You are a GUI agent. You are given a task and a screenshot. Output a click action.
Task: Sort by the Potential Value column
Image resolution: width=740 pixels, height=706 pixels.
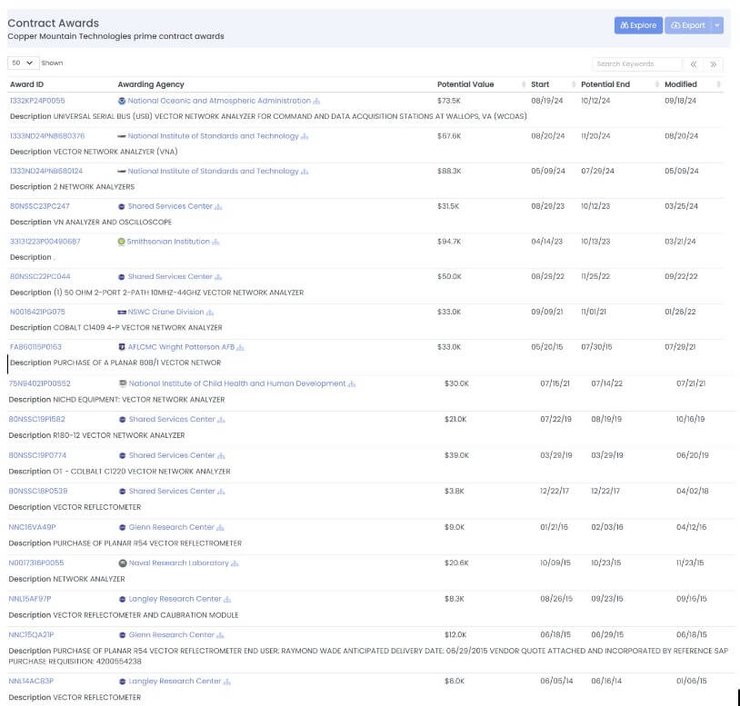(x=465, y=84)
